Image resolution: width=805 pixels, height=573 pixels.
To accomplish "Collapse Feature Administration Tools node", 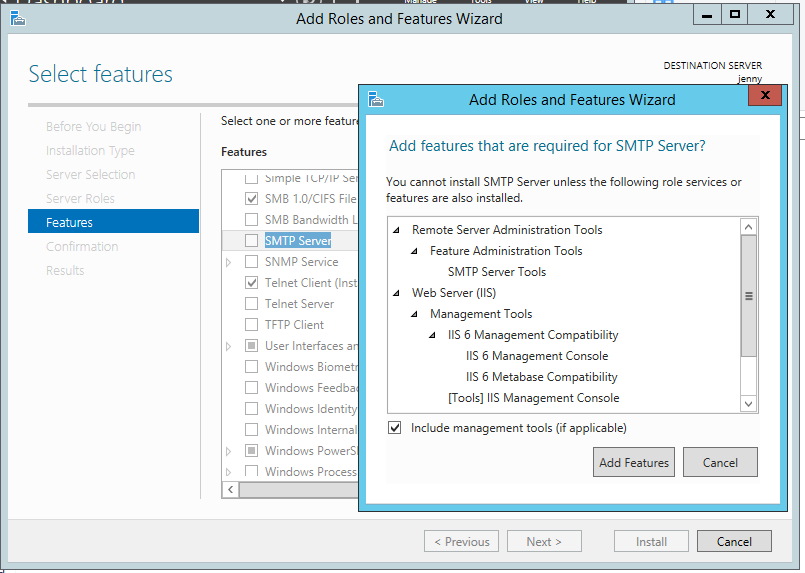I will [x=414, y=251].
